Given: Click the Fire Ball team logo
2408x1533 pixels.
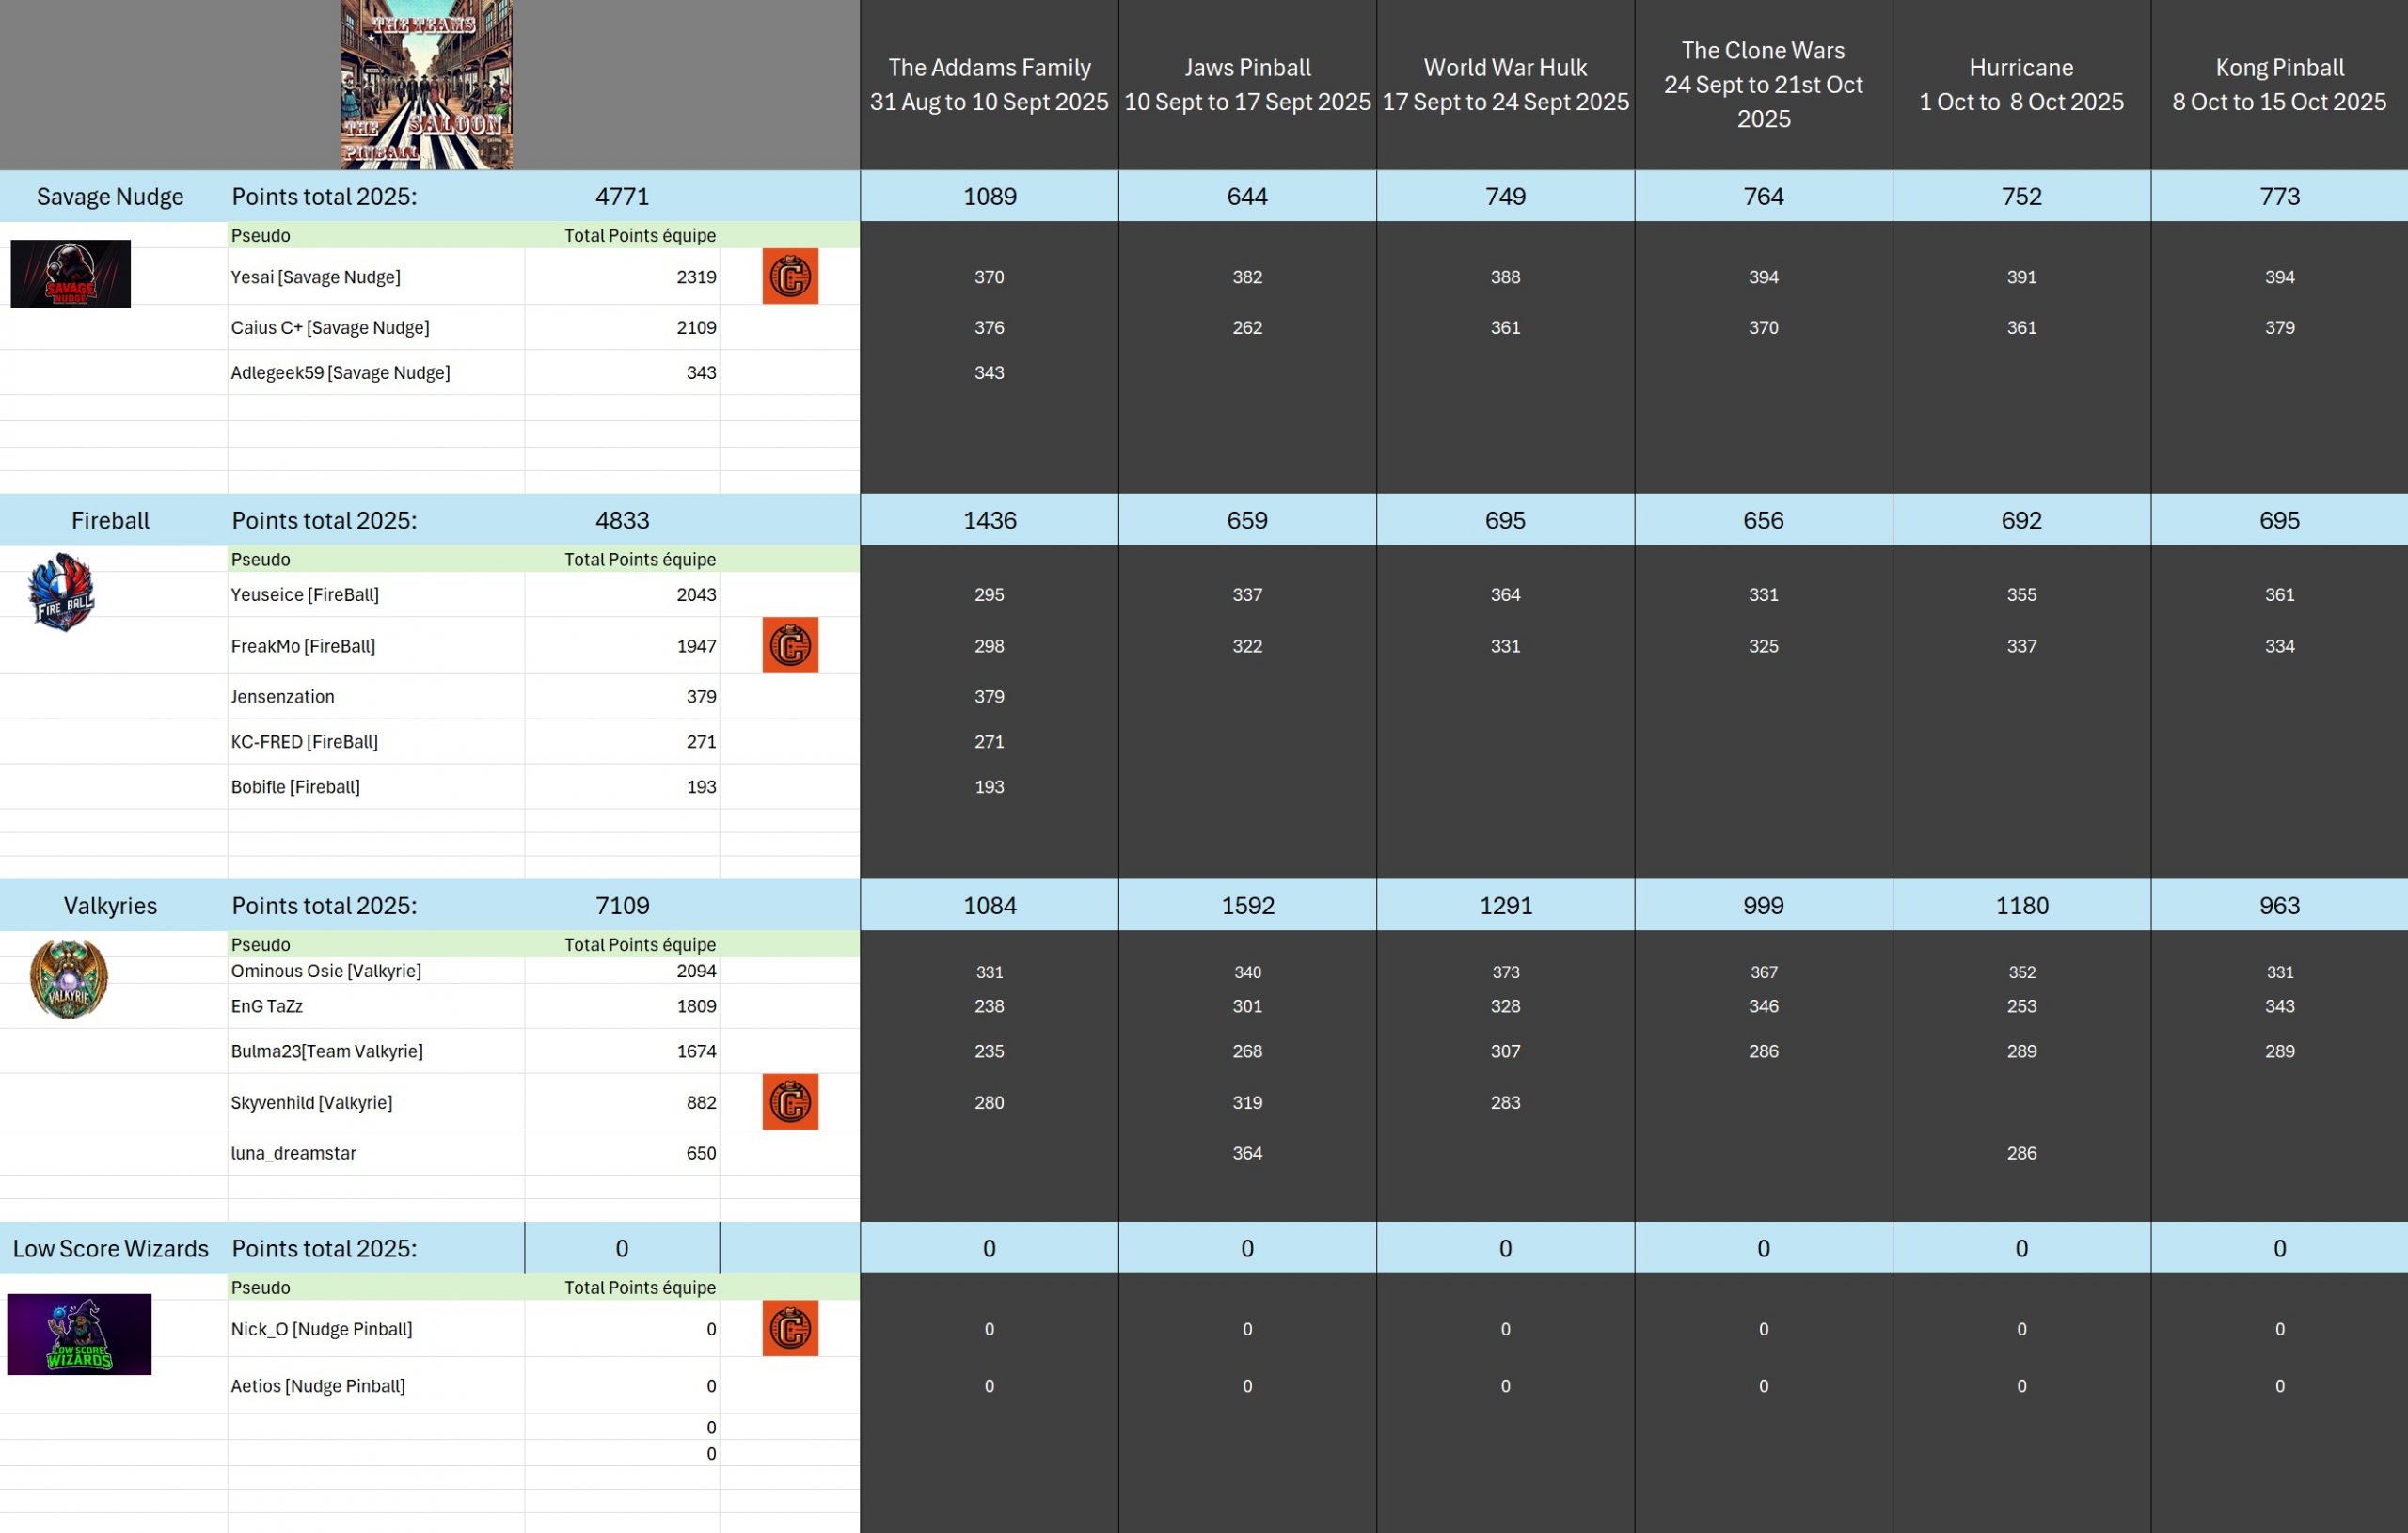Looking at the screenshot, I should tap(62, 592).
